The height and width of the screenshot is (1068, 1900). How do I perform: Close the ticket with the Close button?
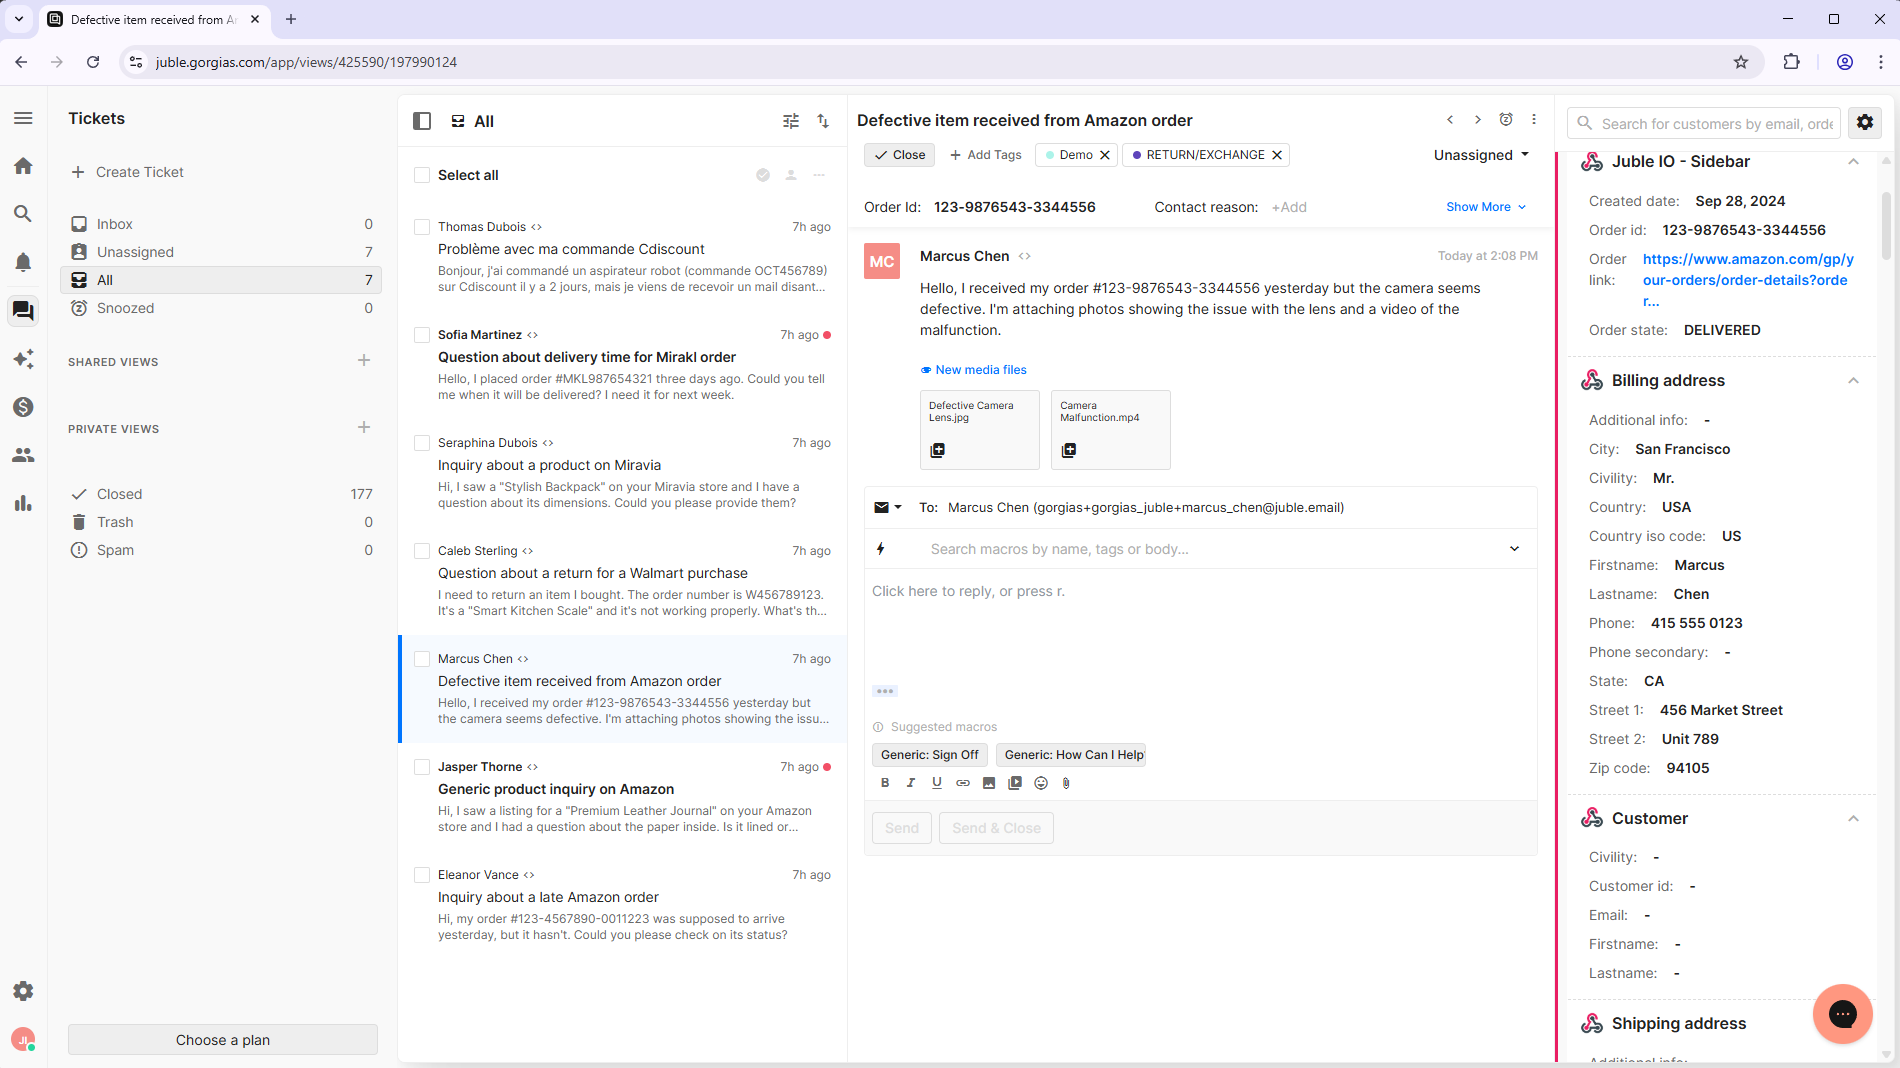900,155
